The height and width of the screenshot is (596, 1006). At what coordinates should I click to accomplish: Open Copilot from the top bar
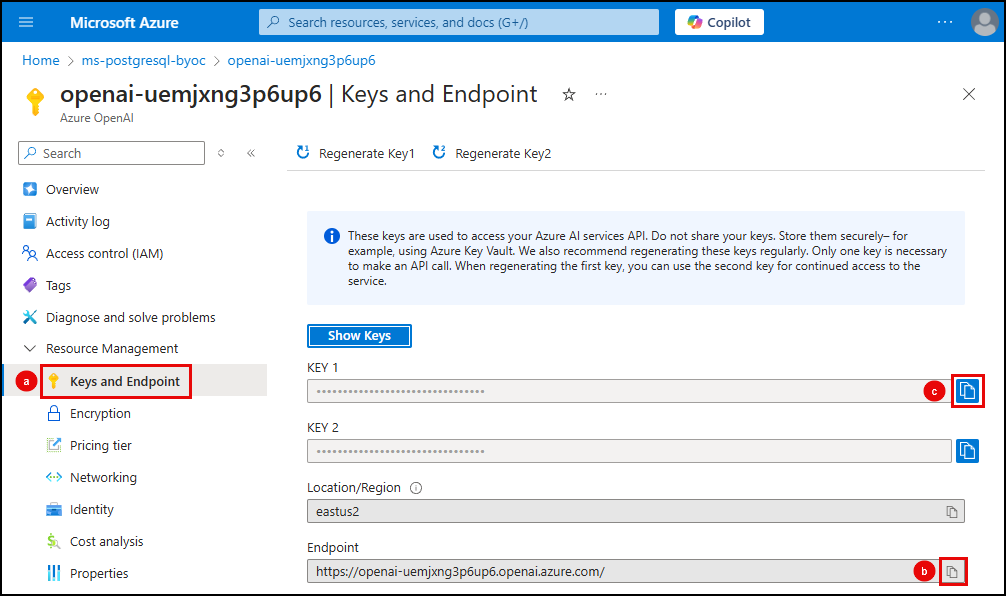pyautogui.click(x=719, y=22)
